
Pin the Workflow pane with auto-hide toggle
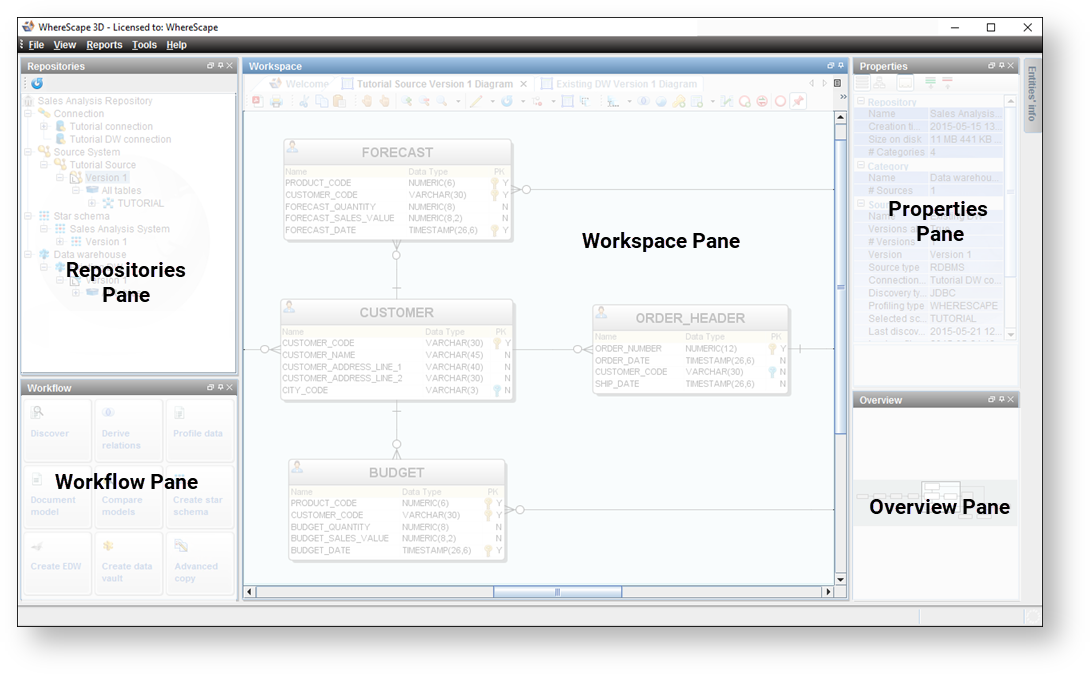tap(221, 387)
